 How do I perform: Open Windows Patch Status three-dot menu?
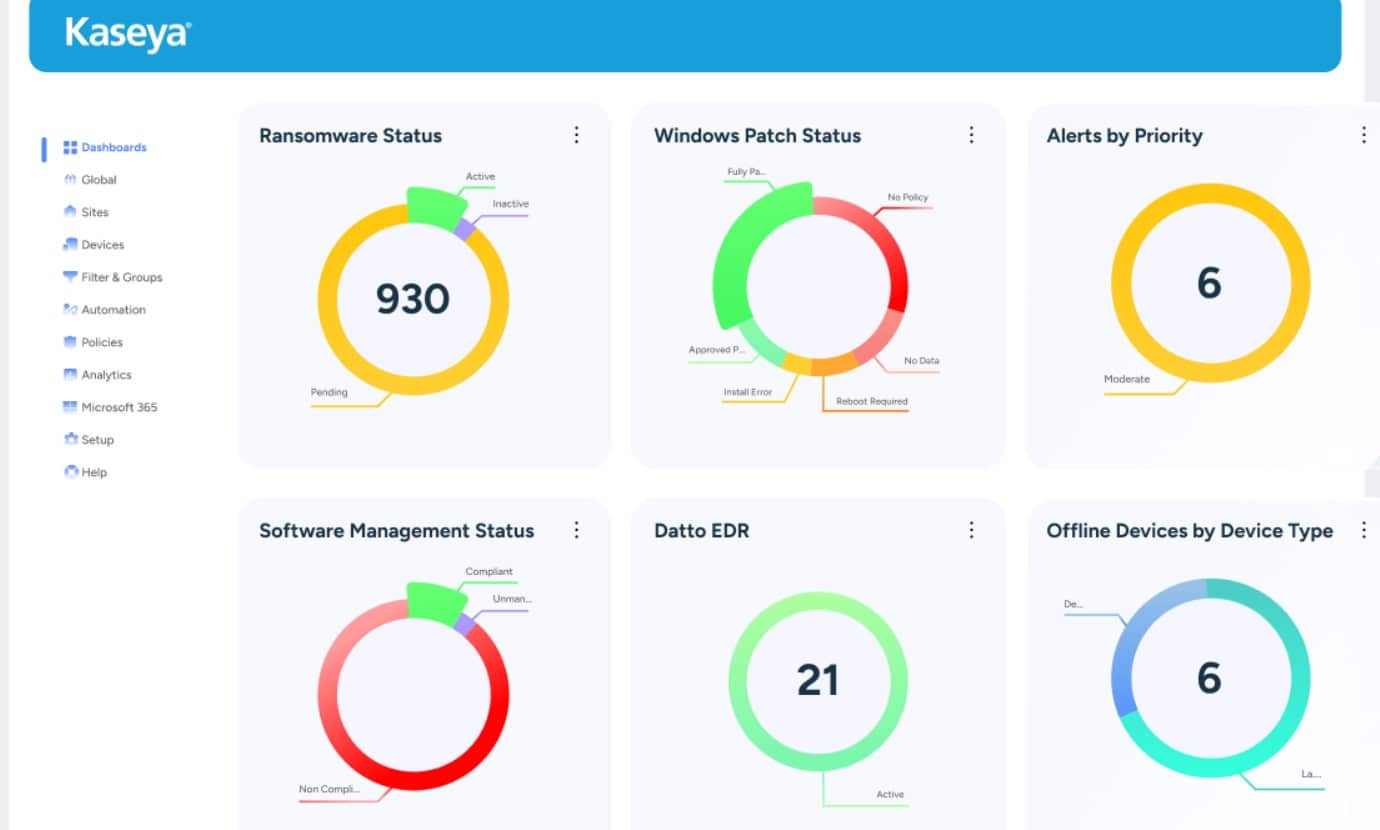click(x=971, y=135)
